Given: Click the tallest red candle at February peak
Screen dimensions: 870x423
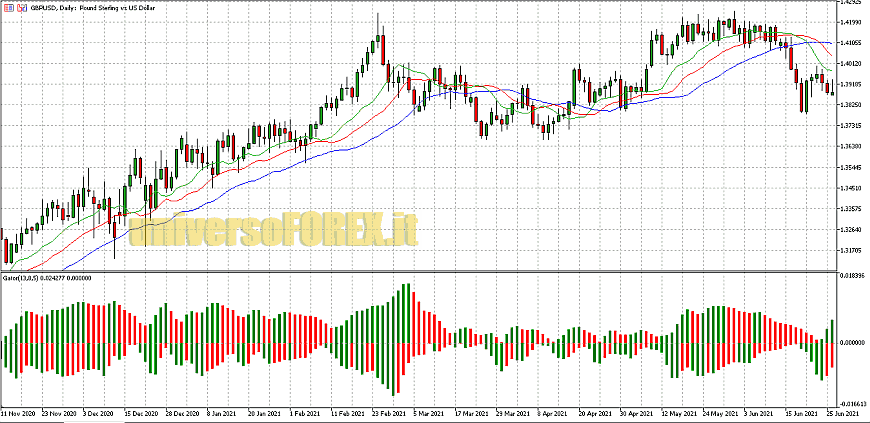Looking at the screenshot, I should point(381,49).
